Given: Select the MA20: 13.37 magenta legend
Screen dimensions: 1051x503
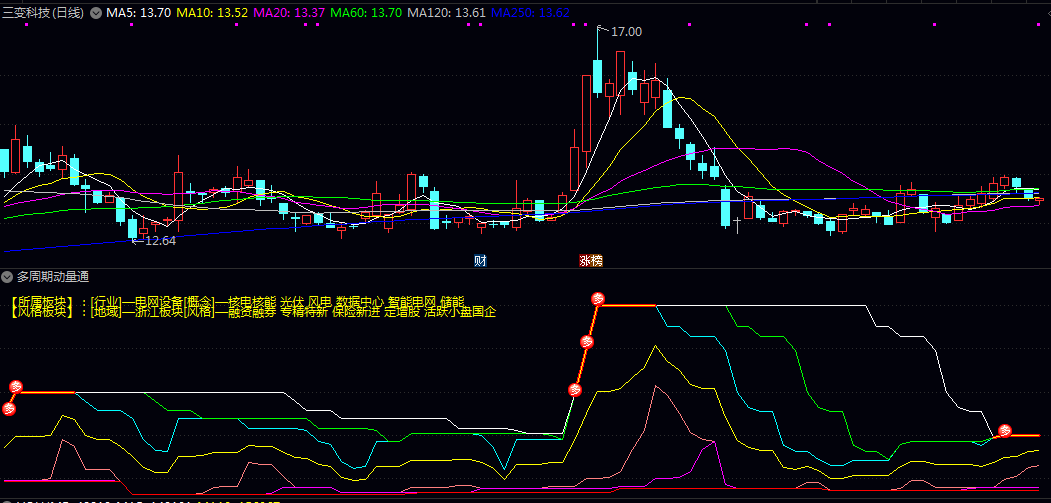Looking at the screenshot, I should pyautogui.click(x=289, y=13).
